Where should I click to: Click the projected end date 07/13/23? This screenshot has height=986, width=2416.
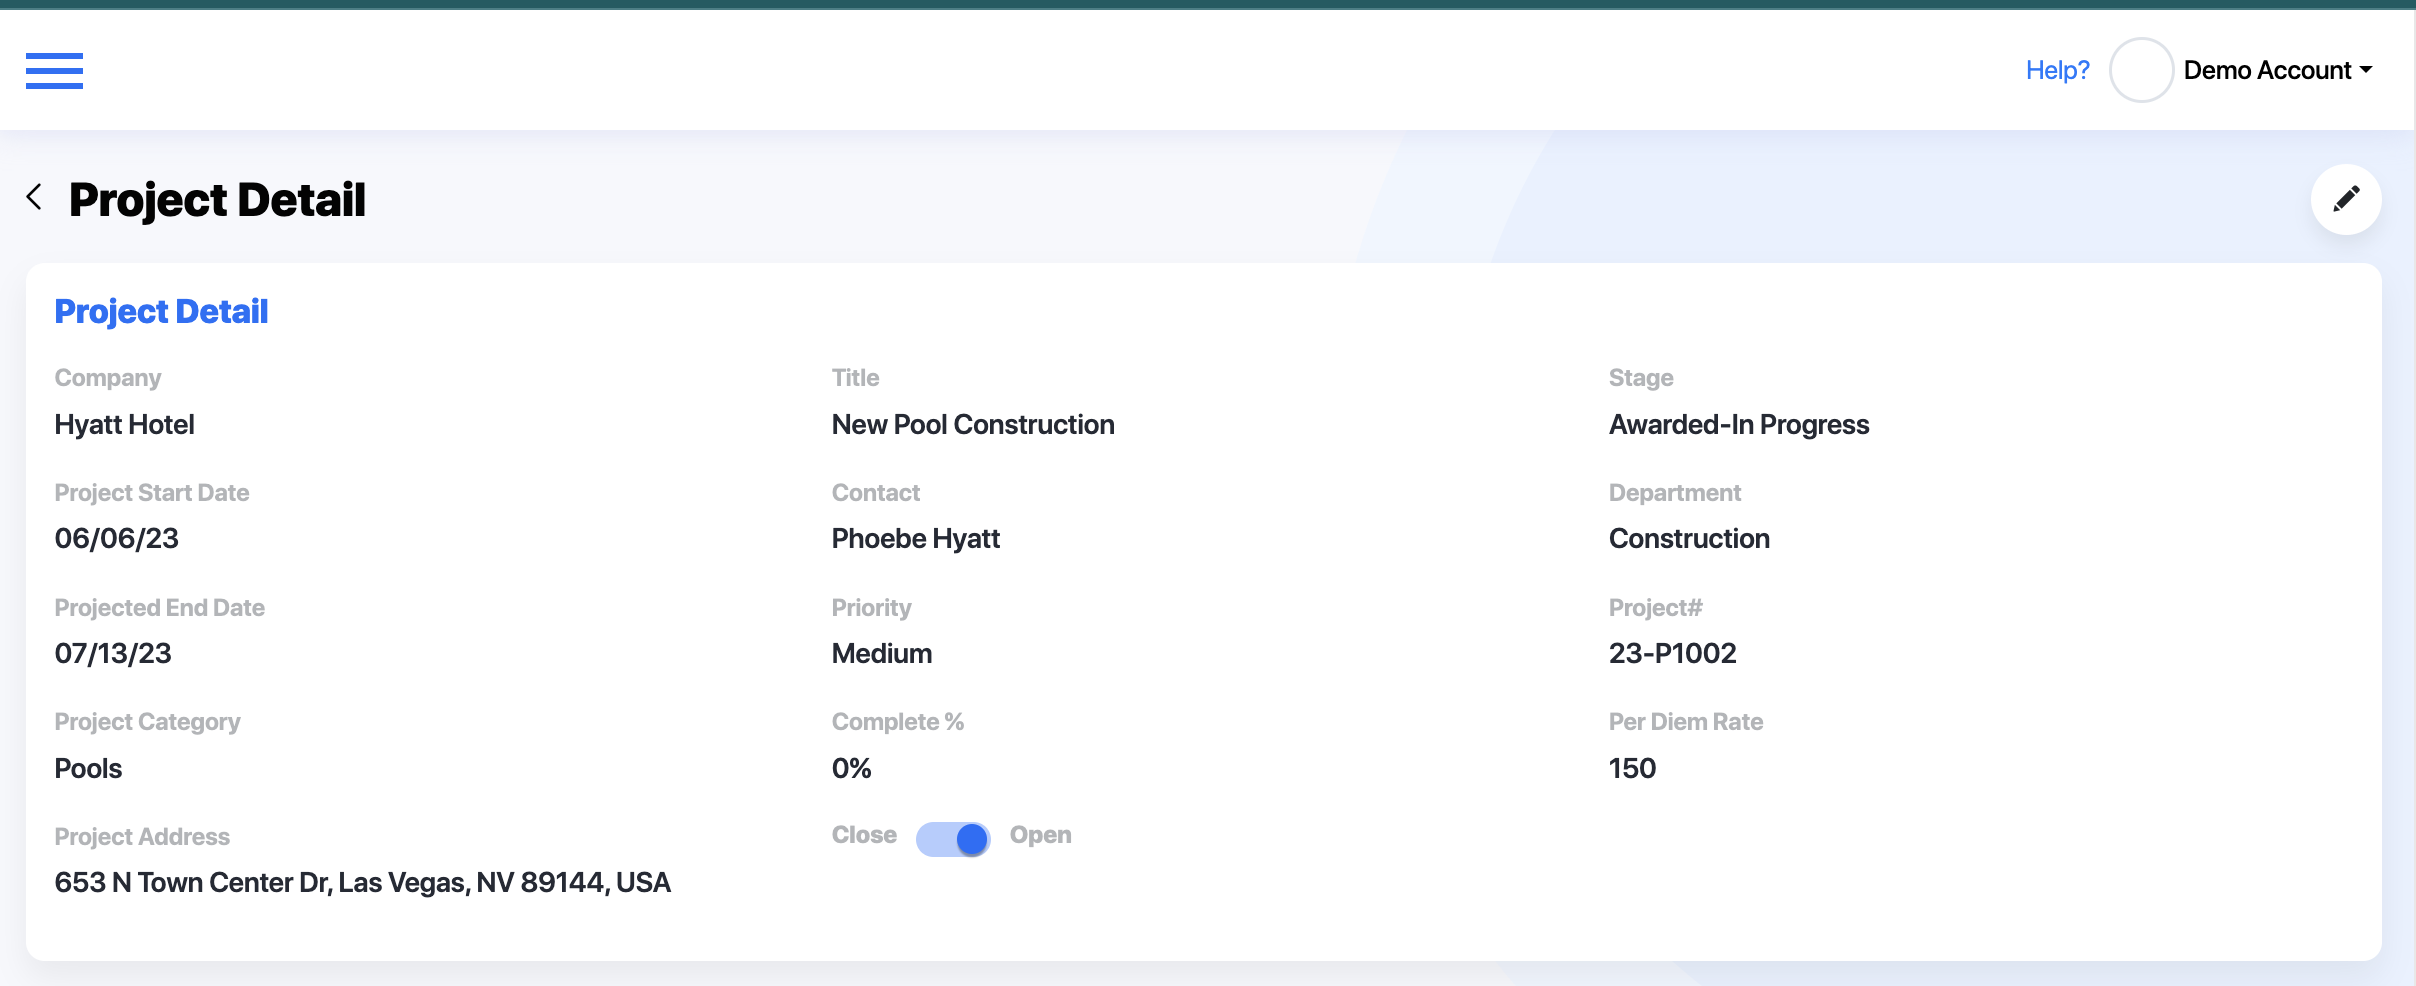tap(113, 654)
